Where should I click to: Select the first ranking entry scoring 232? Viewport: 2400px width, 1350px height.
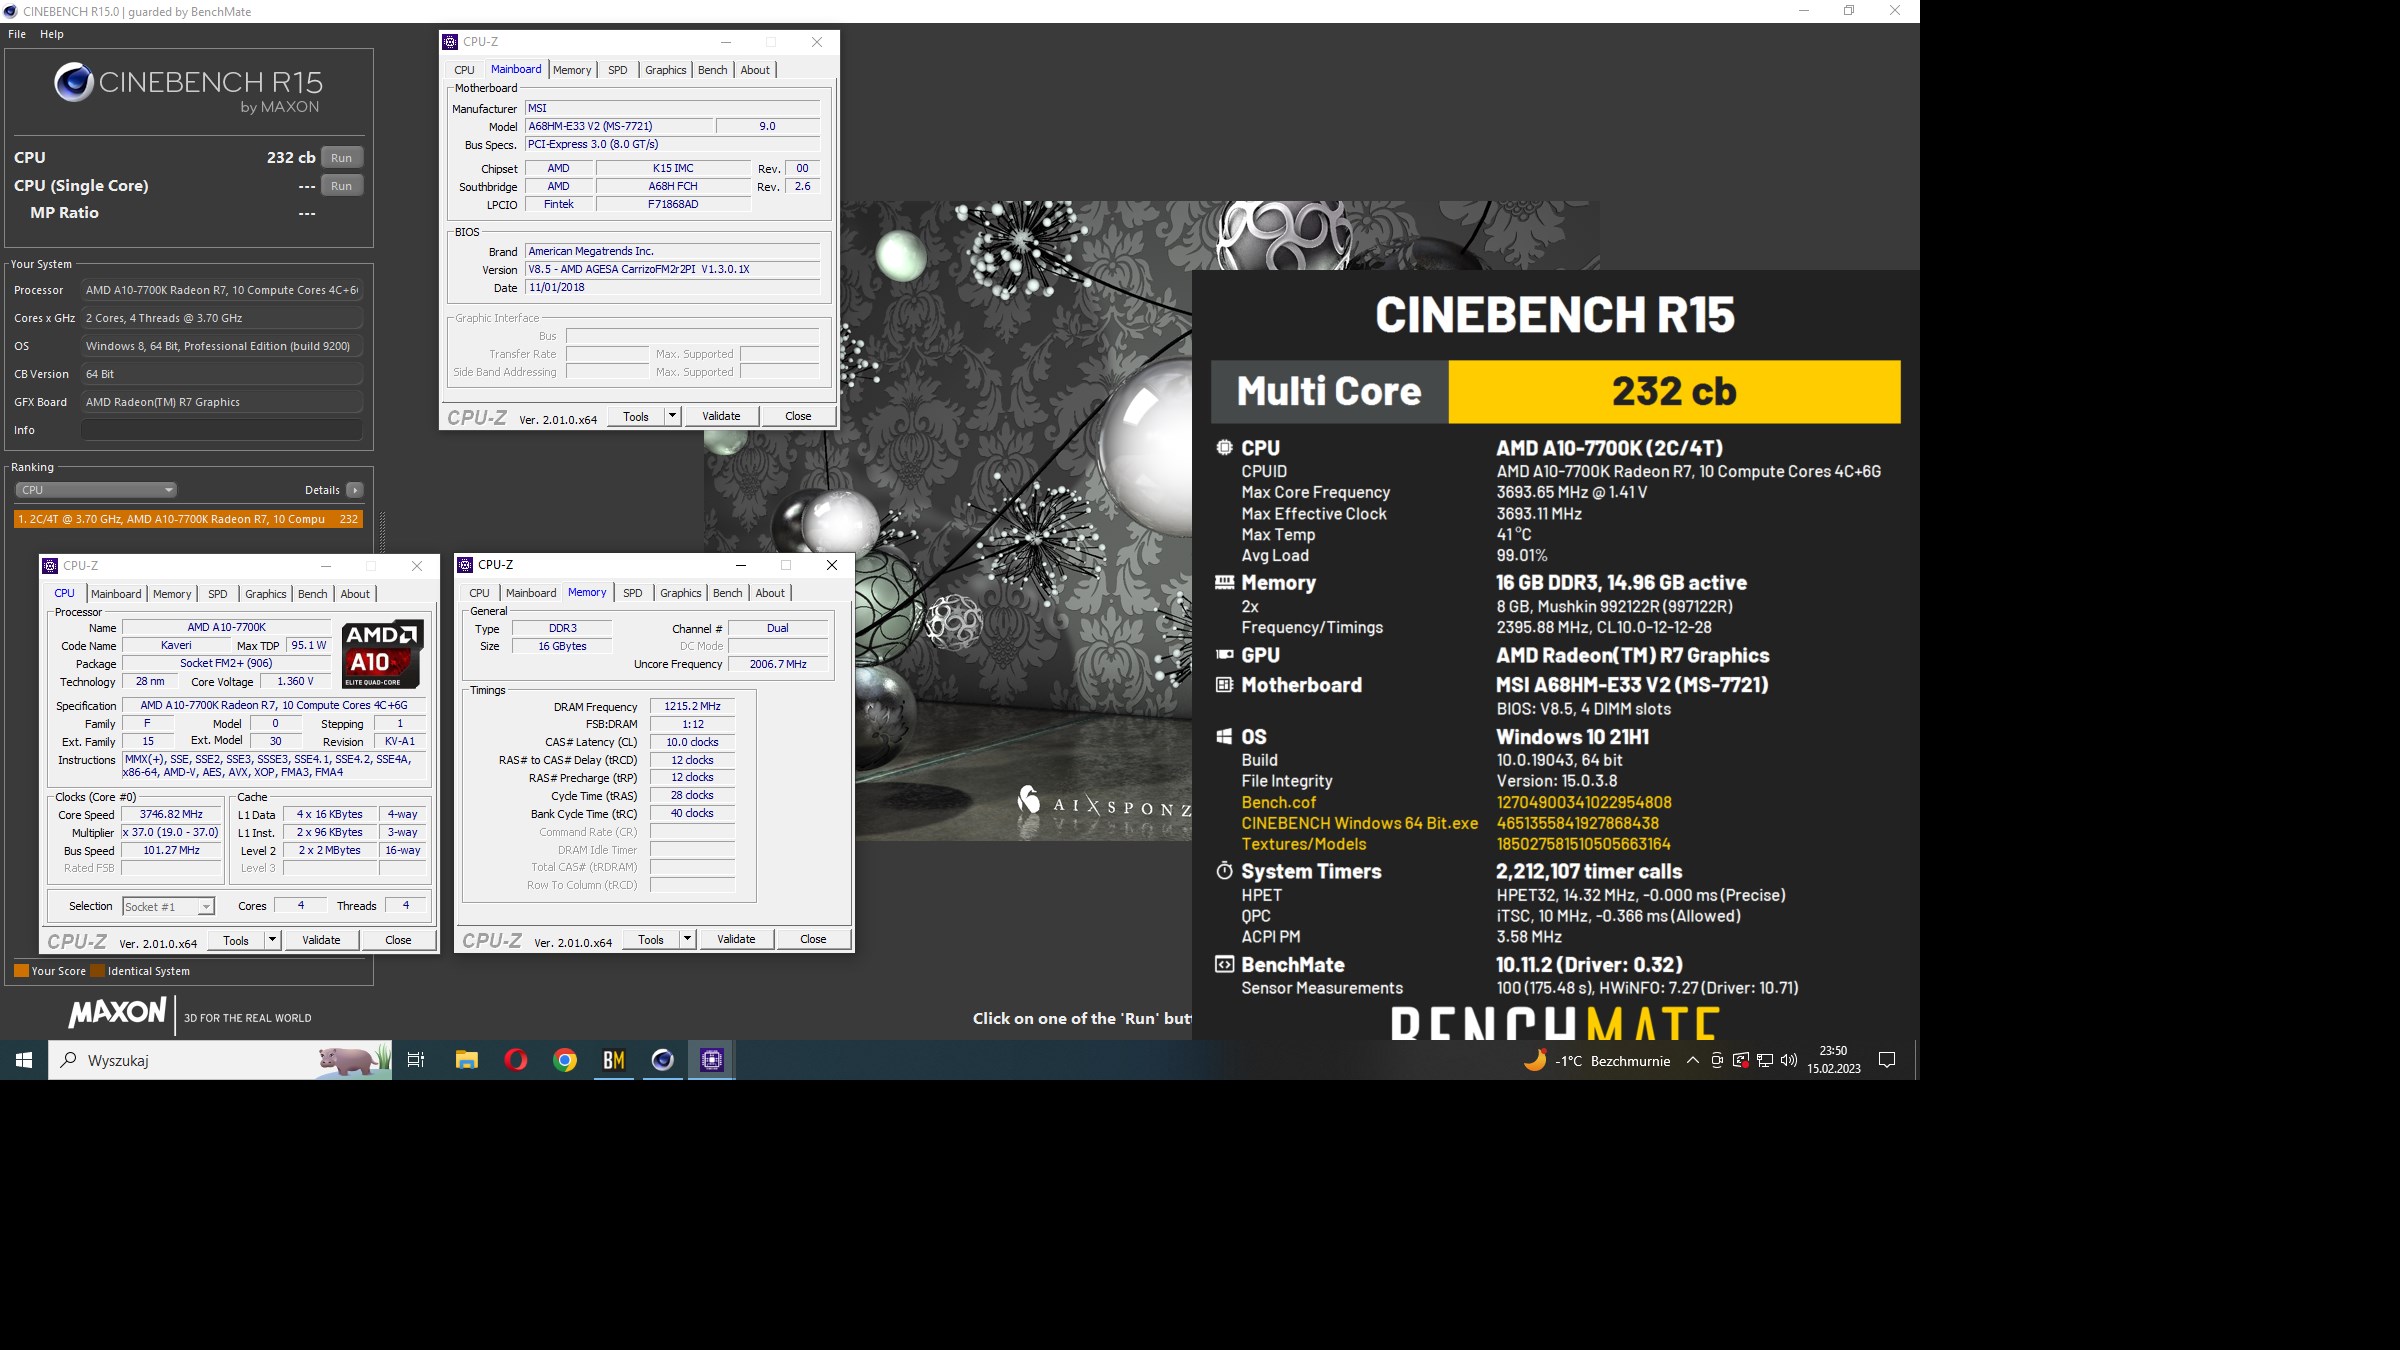(188, 519)
